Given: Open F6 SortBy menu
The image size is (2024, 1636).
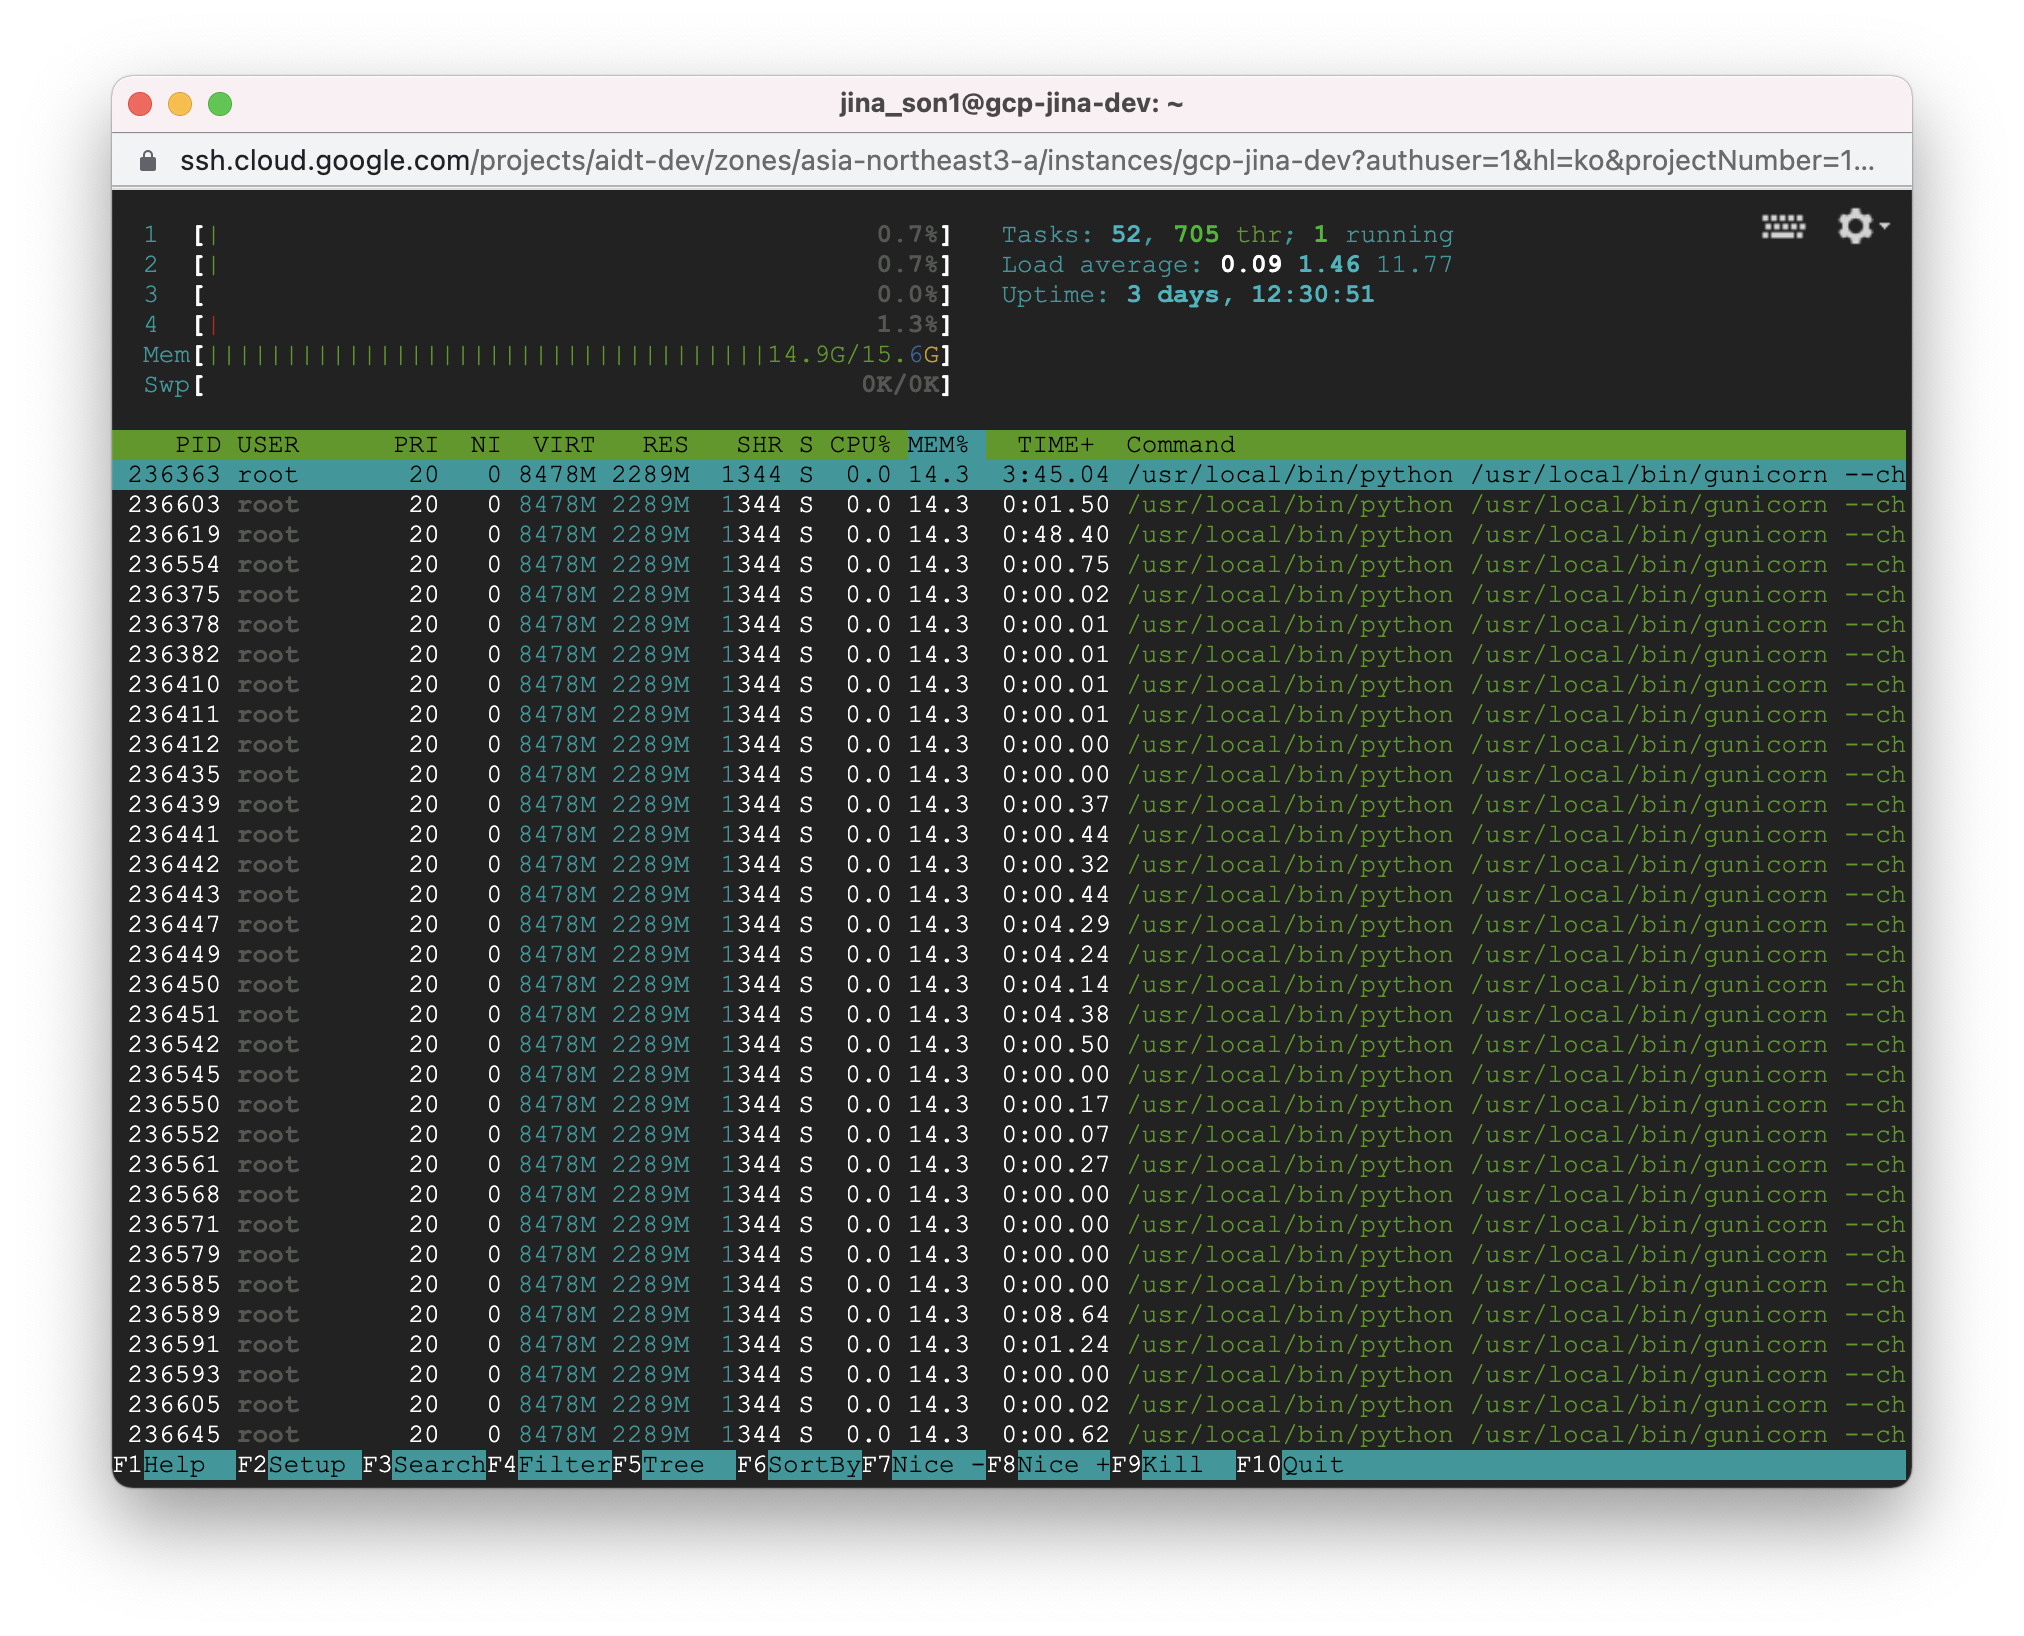Looking at the screenshot, I should 813,1465.
